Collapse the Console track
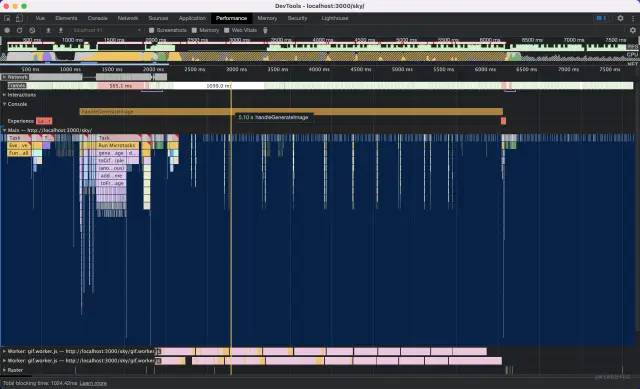Screen dimensions: 640x389 click(4, 104)
